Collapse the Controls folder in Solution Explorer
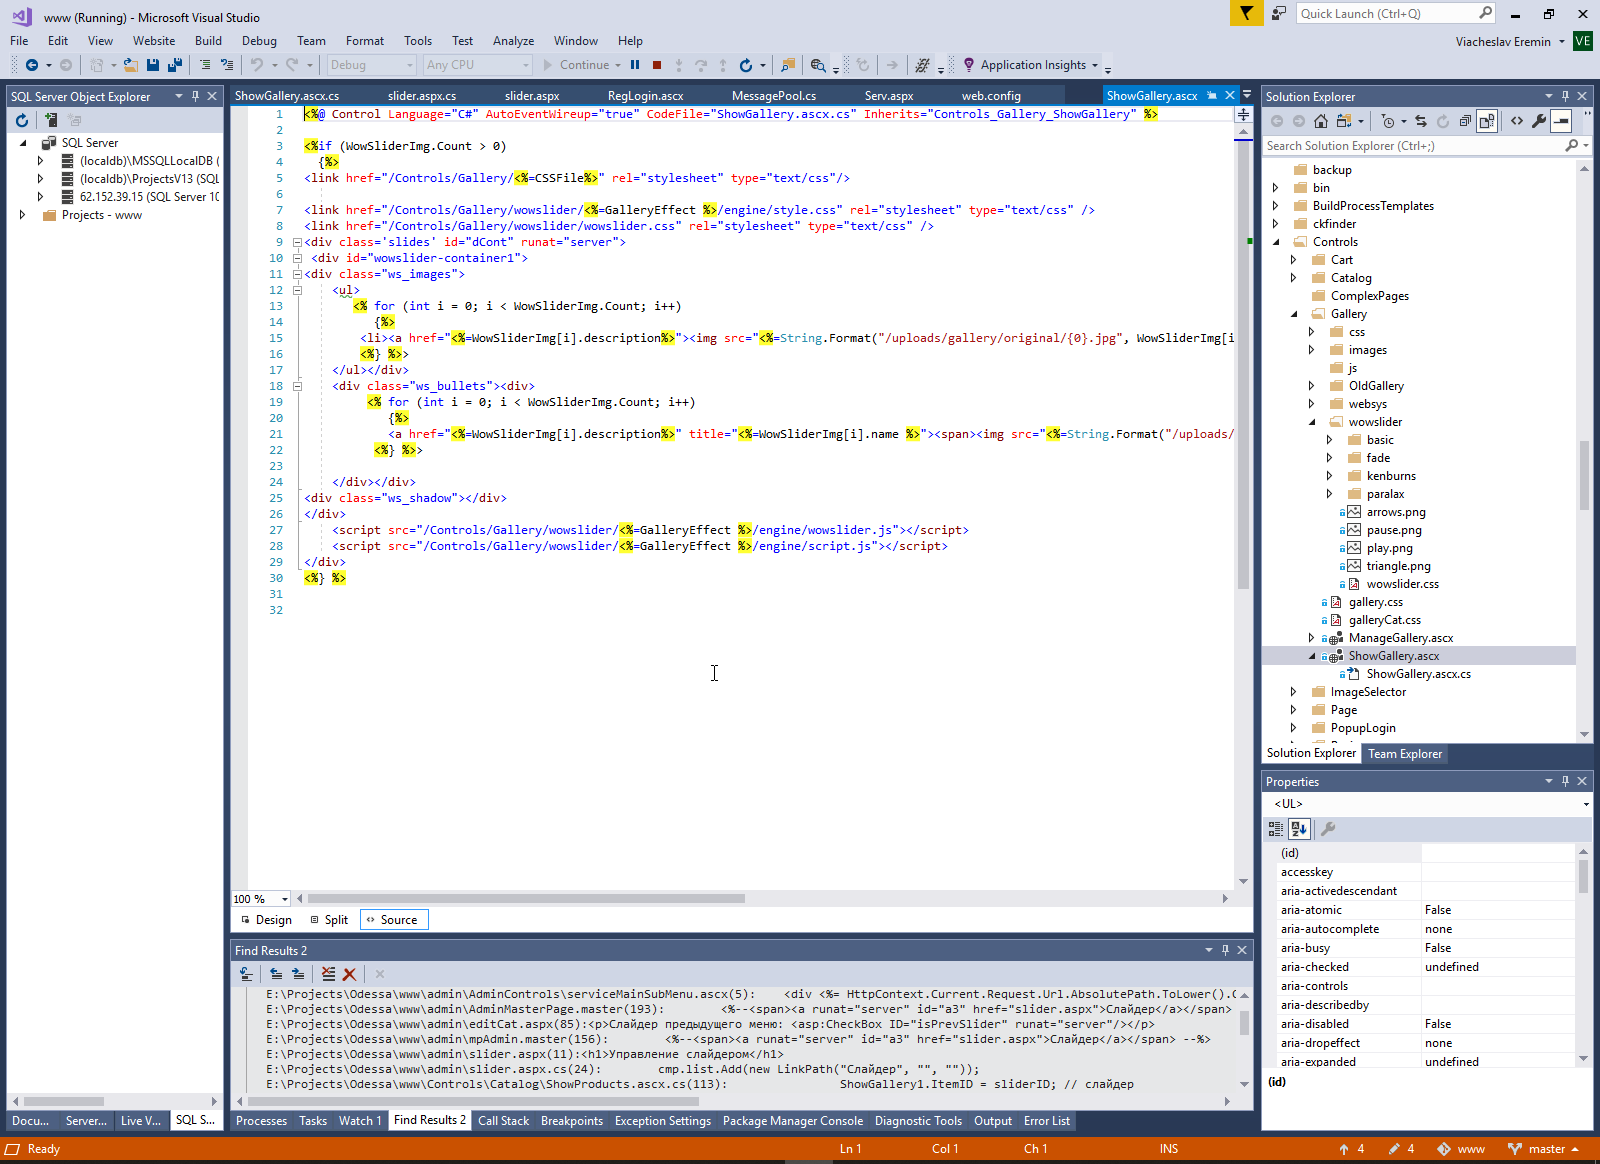The image size is (1600, 1164). 1276,242
